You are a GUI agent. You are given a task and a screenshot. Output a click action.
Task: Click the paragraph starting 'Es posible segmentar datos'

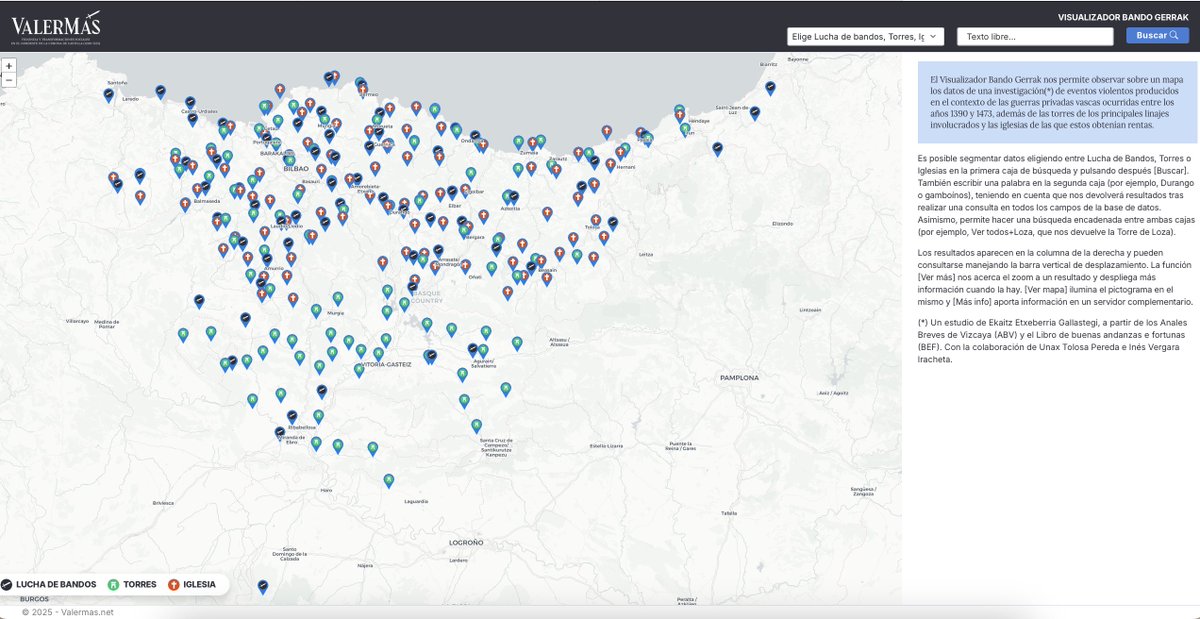[1056, 195]
